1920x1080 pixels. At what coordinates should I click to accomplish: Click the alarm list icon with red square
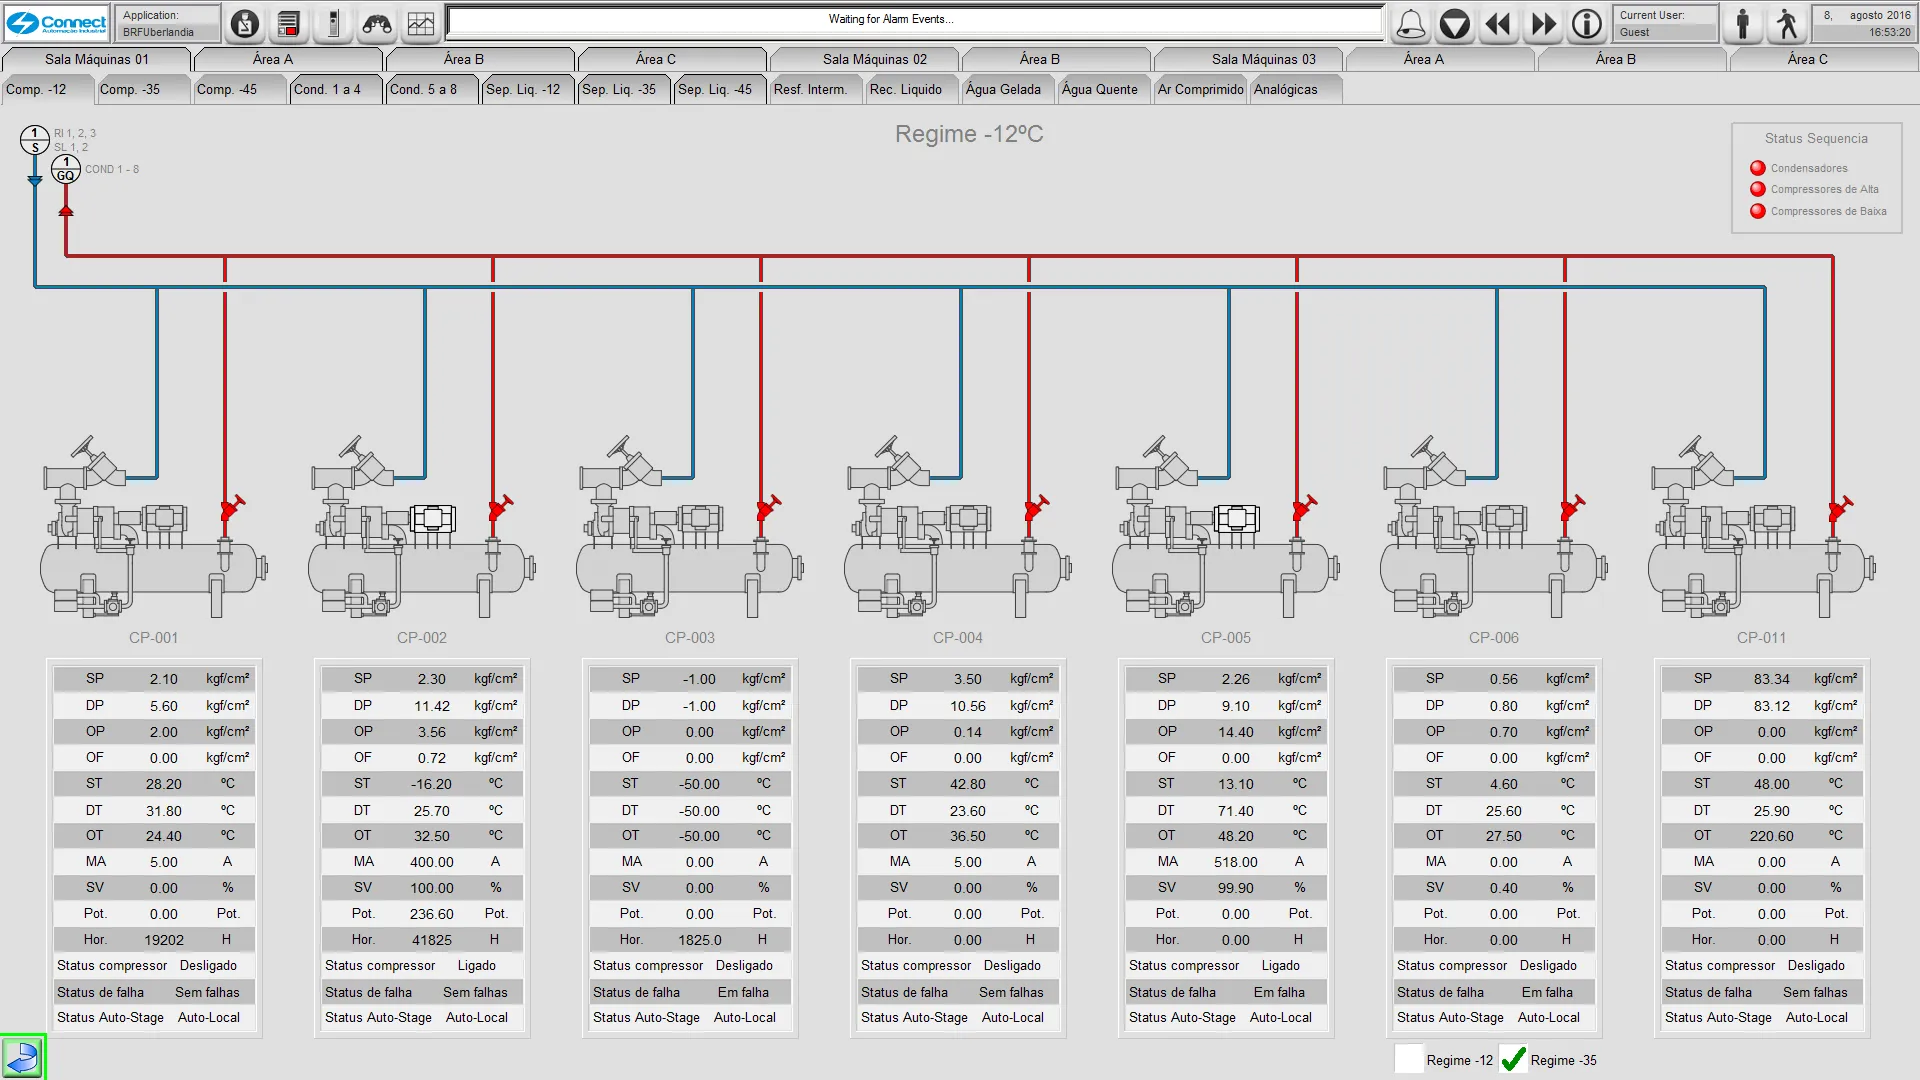[x=289, y=24]
